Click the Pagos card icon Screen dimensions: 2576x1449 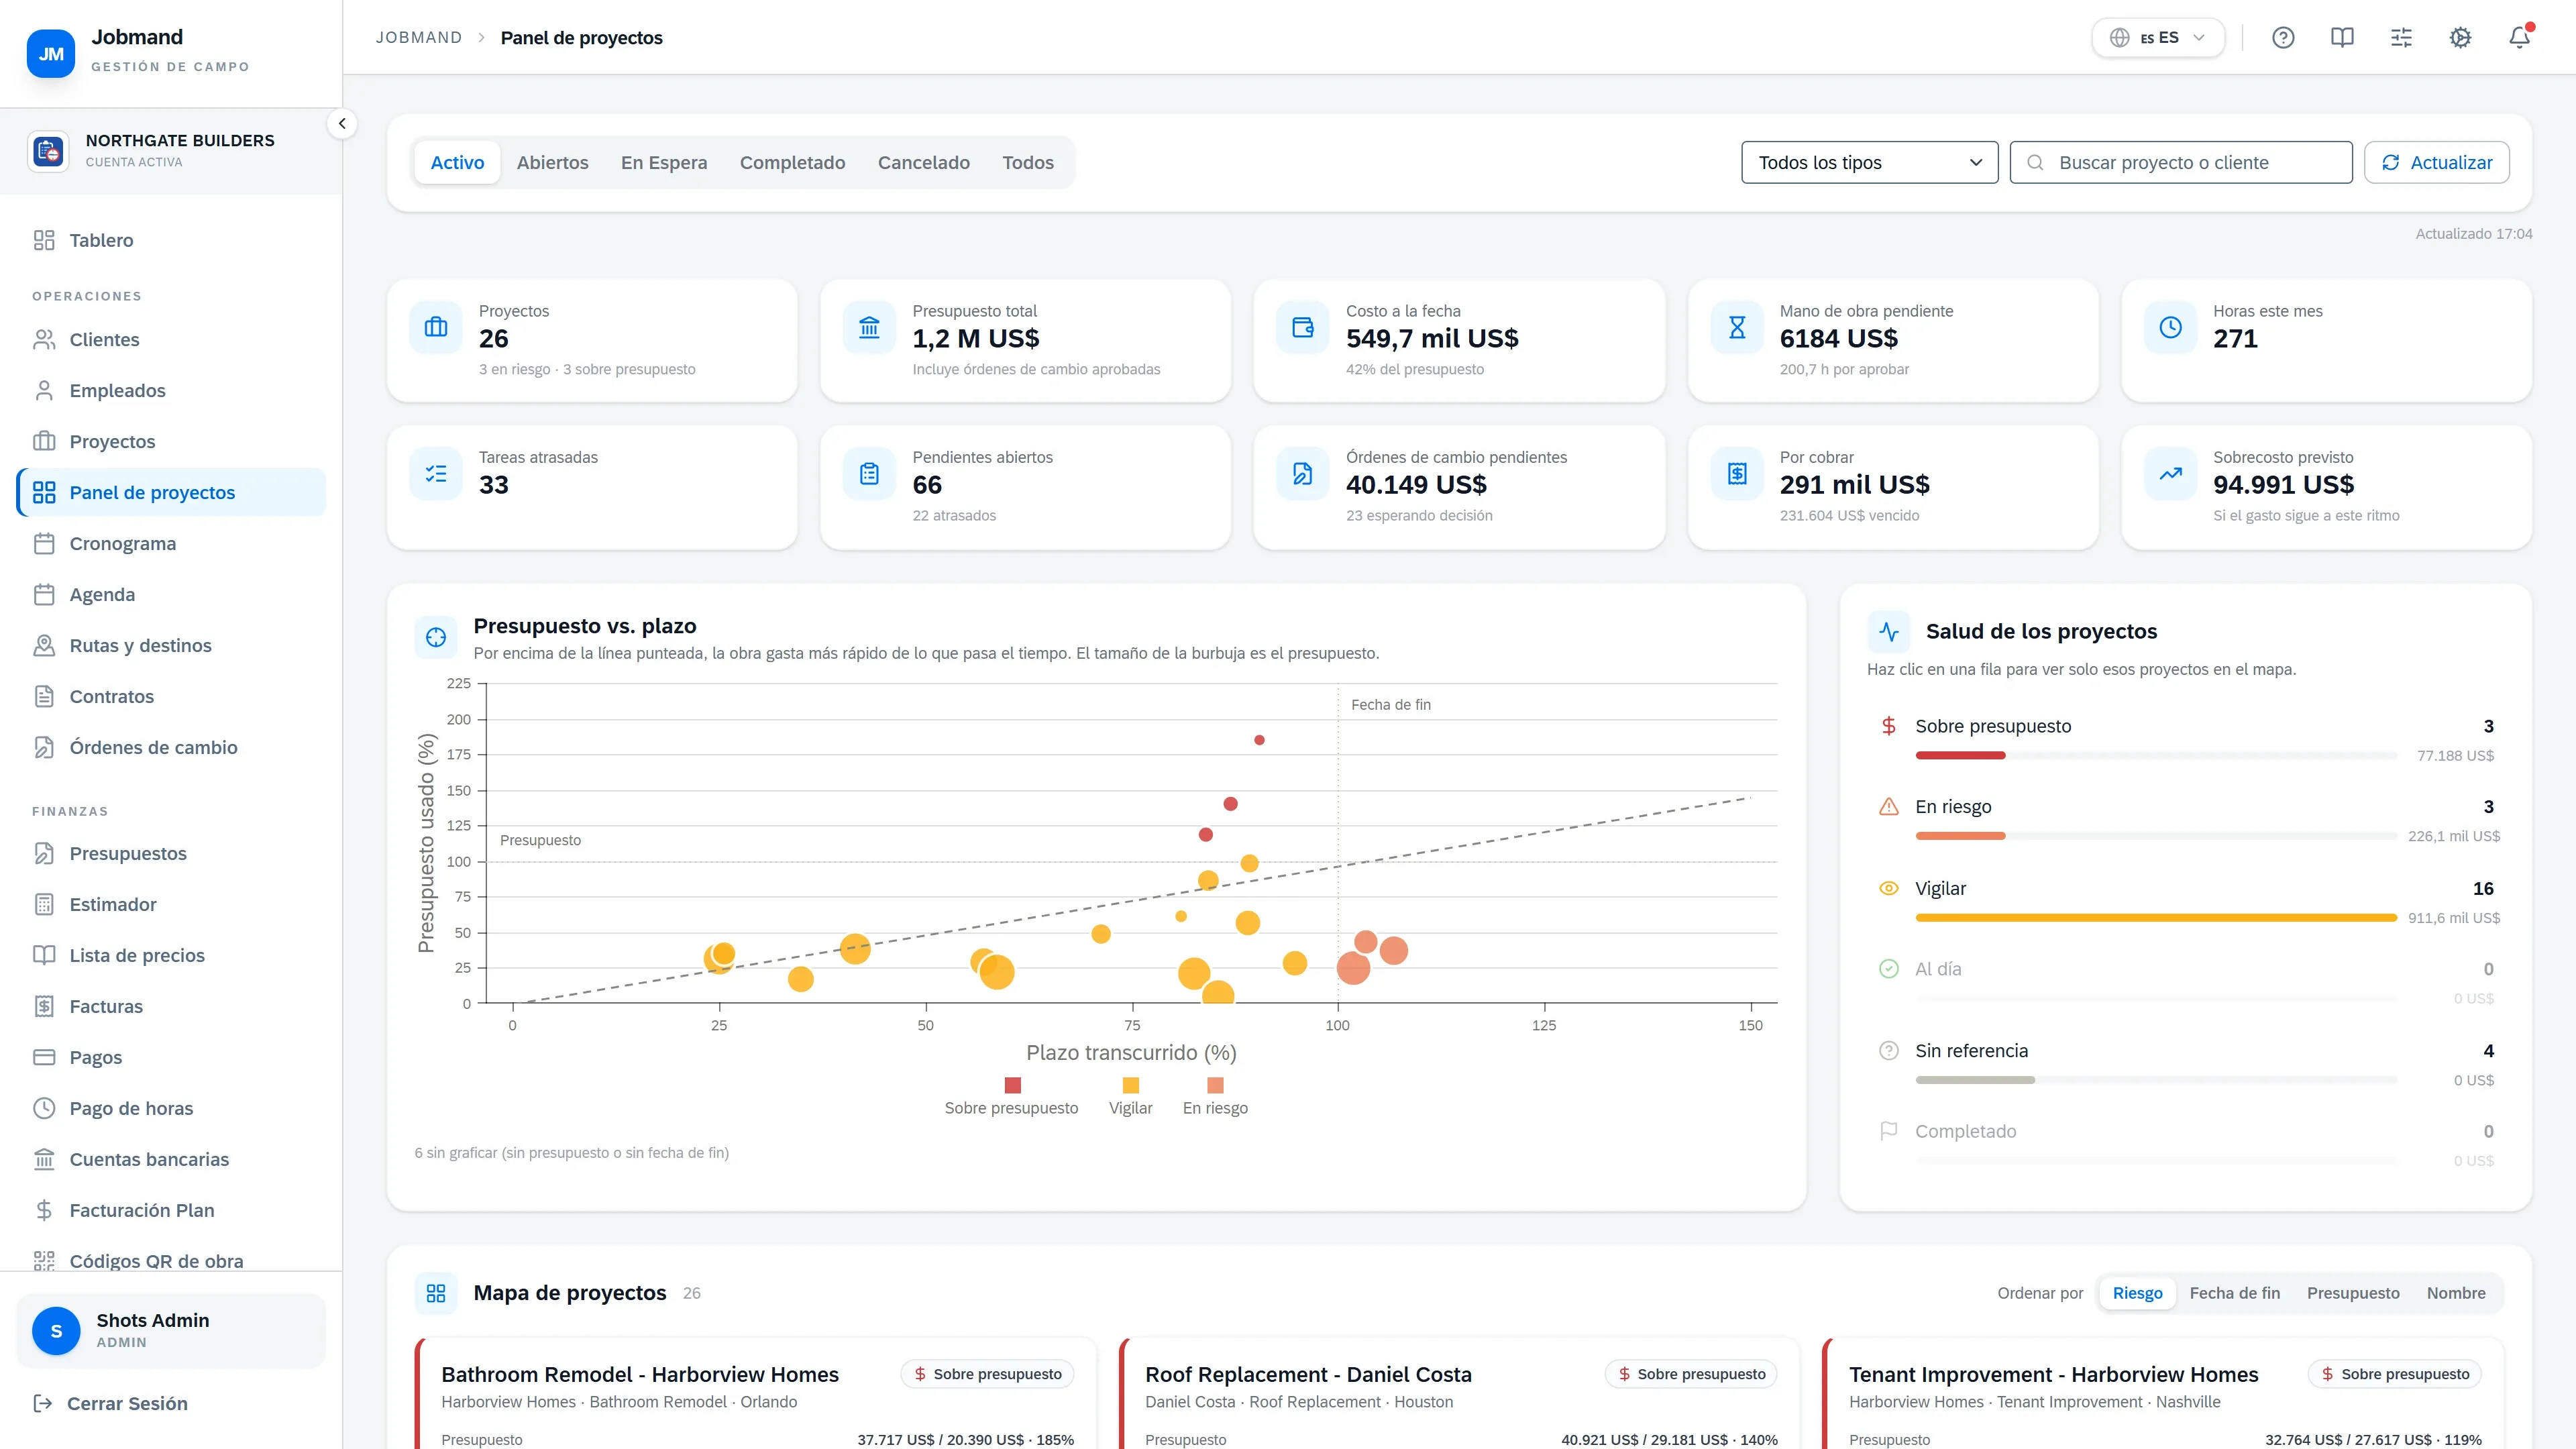tap(44, 1057)
